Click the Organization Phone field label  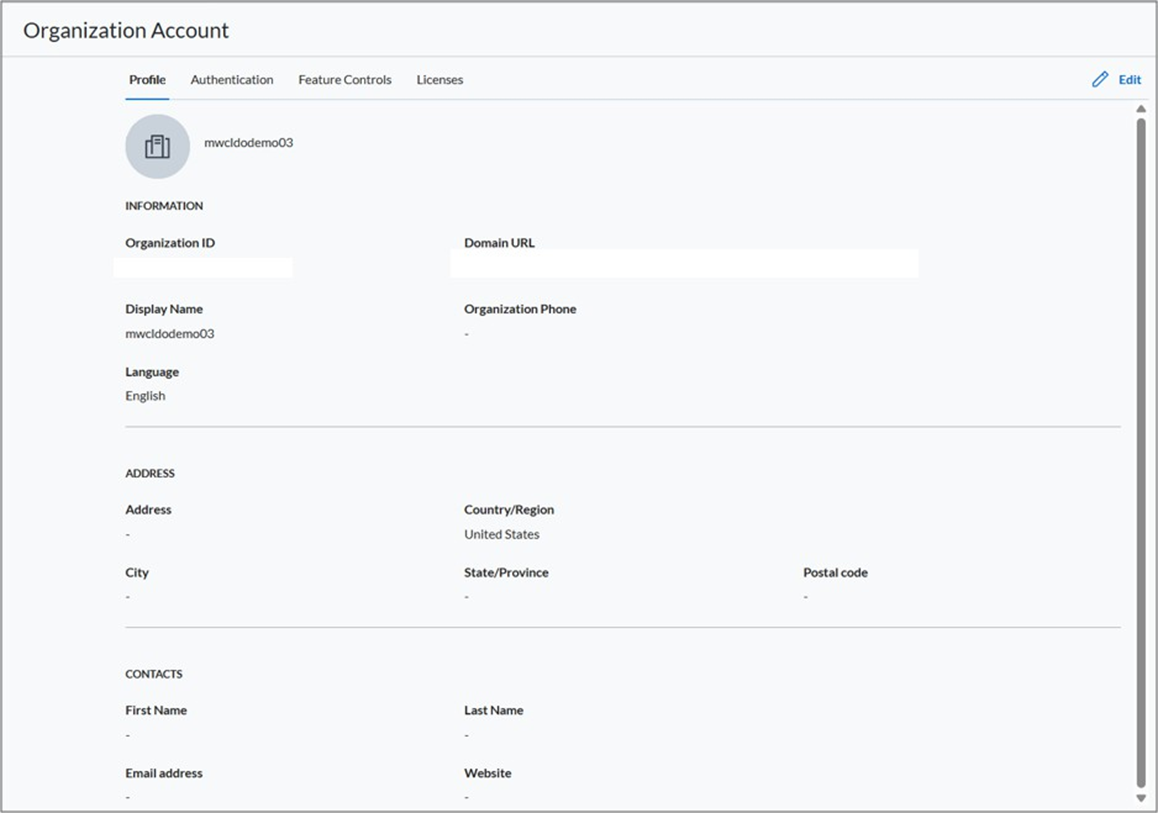520,310
